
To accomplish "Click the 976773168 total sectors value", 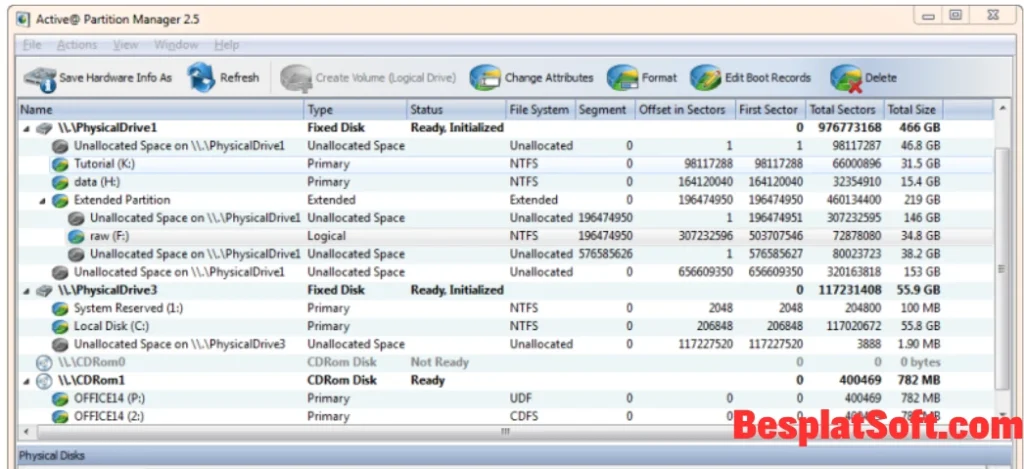I will coord(850,128).
